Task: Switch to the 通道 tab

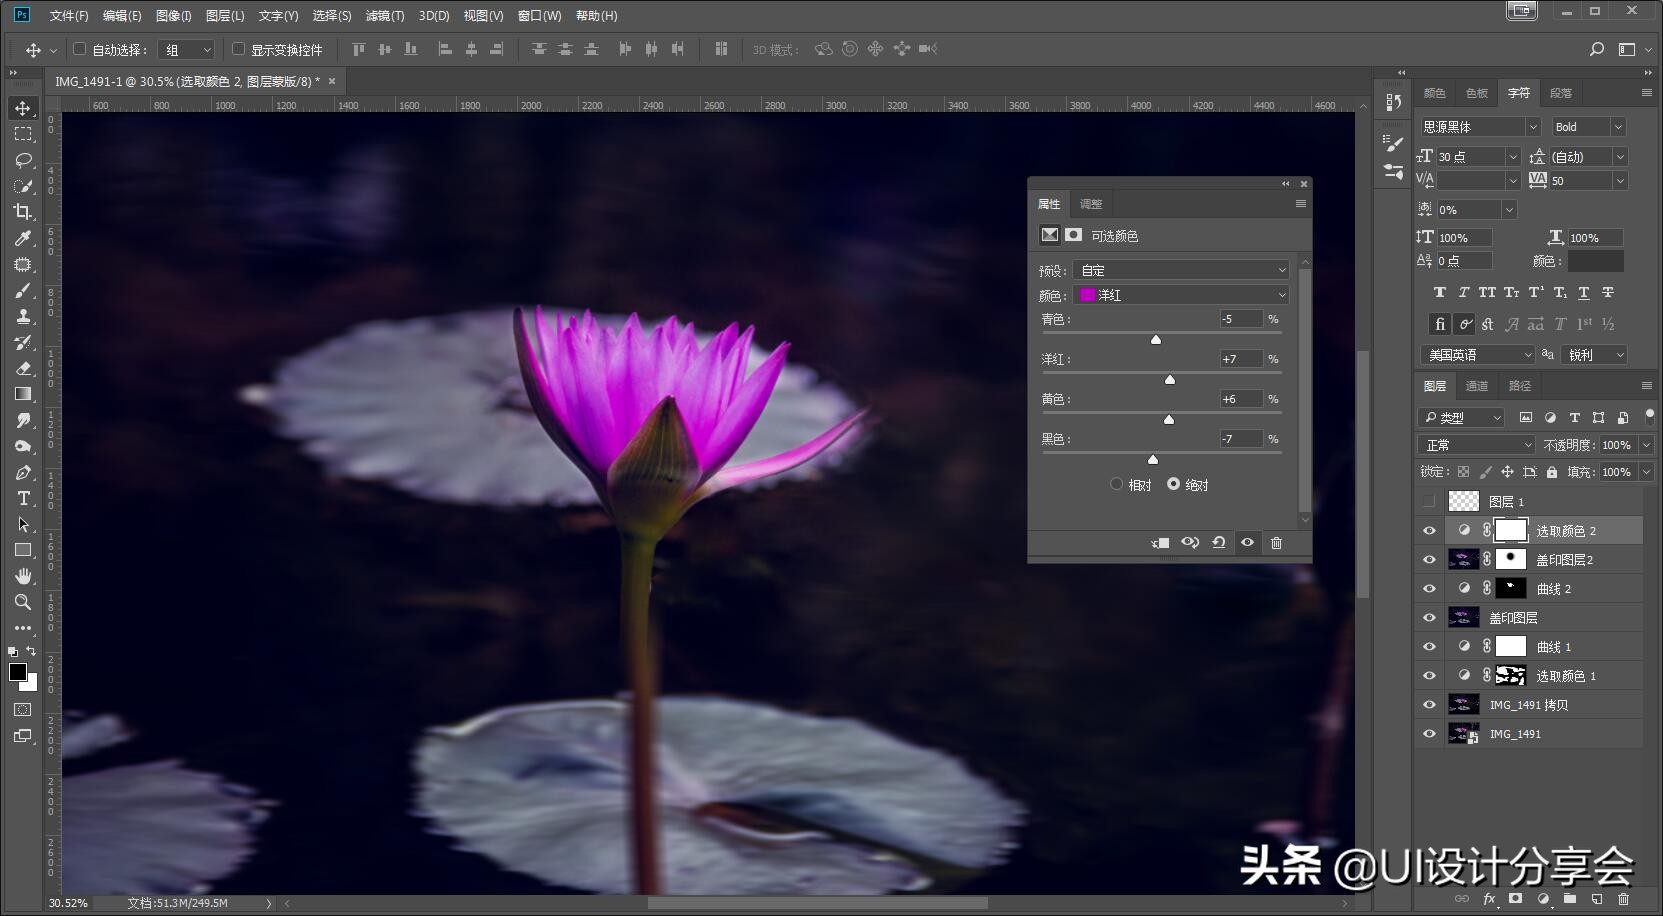Action: pyautogui.click(x=1477, y=386)
